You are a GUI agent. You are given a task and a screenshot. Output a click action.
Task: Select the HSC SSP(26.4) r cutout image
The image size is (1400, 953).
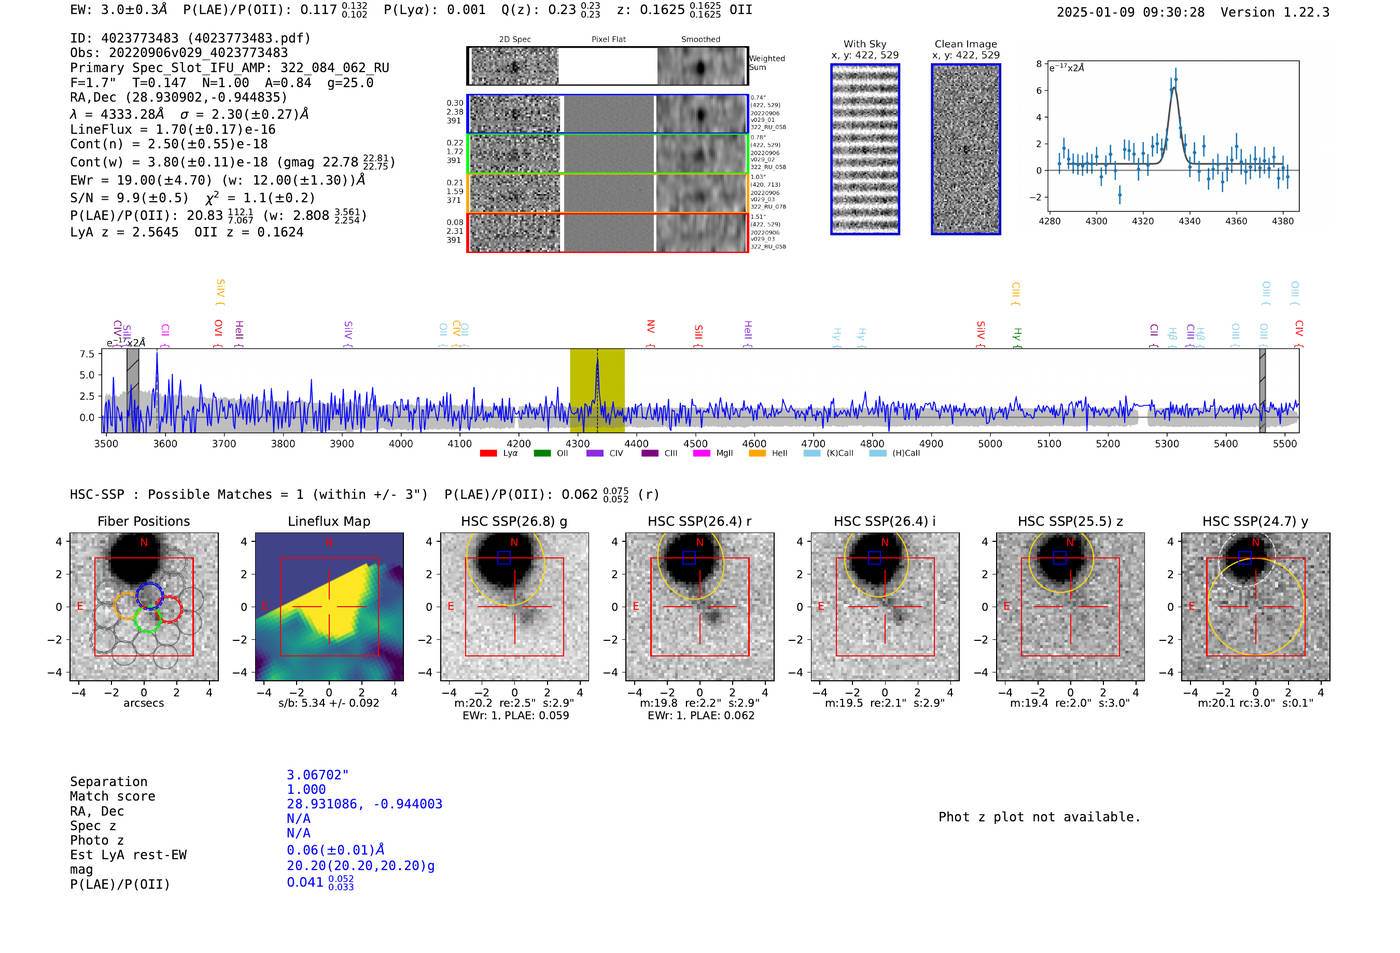click(700, 608)
